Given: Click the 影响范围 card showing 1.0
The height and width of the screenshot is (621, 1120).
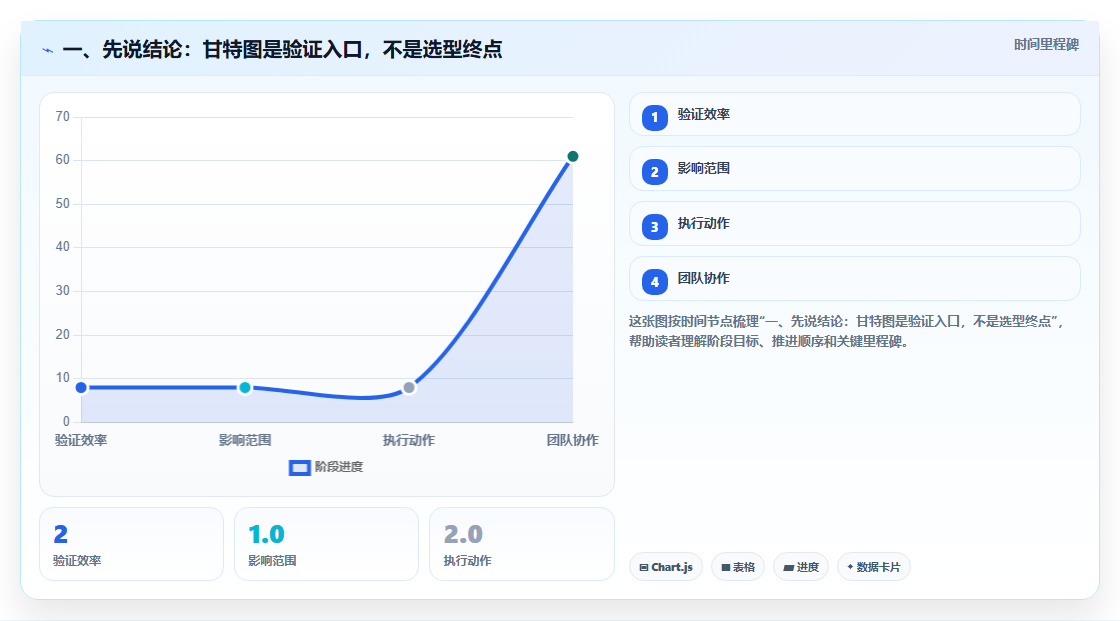Looking at the screenshot, I should [x=326, y=544].
